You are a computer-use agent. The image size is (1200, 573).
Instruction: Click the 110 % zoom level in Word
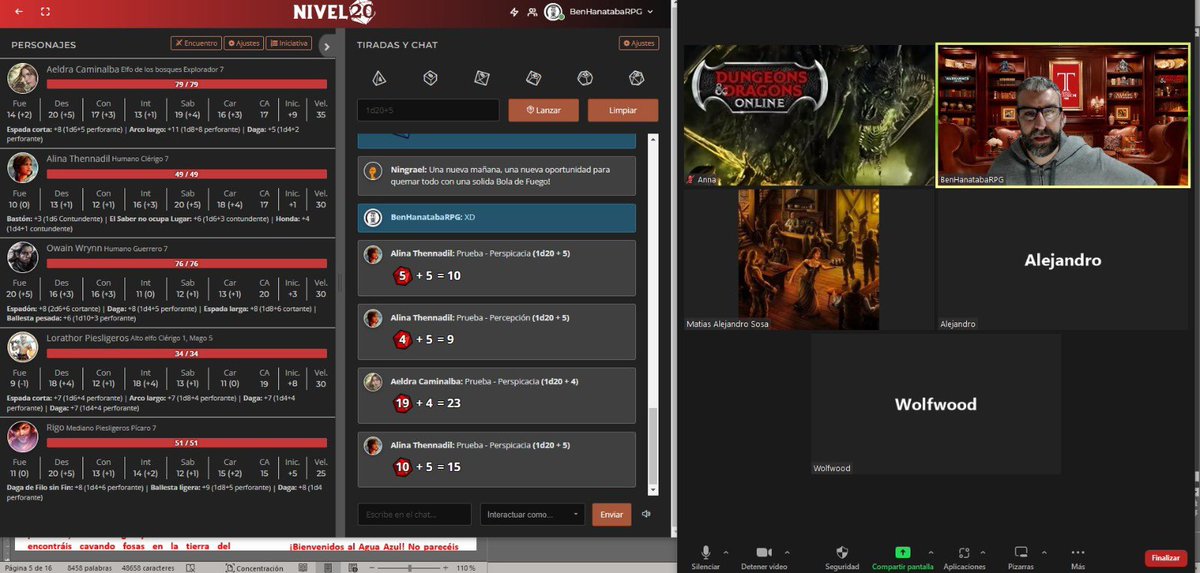[465, 567]
